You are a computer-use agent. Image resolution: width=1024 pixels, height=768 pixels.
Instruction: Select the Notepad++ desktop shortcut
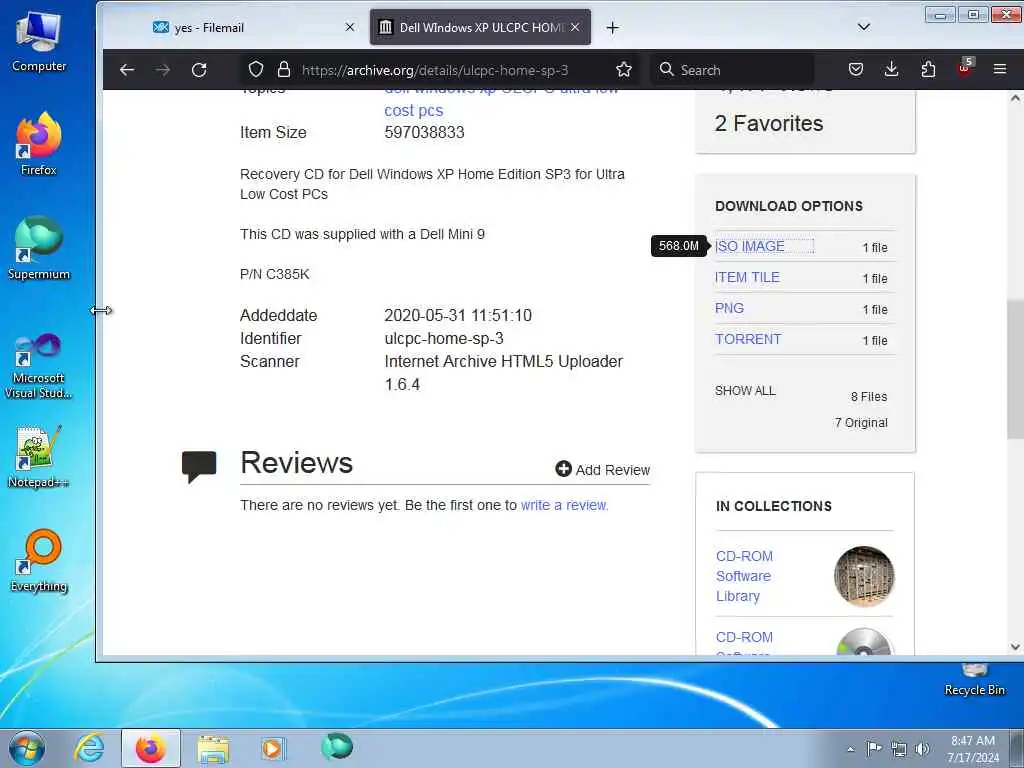pyautogui.click(x=39, y=457)
